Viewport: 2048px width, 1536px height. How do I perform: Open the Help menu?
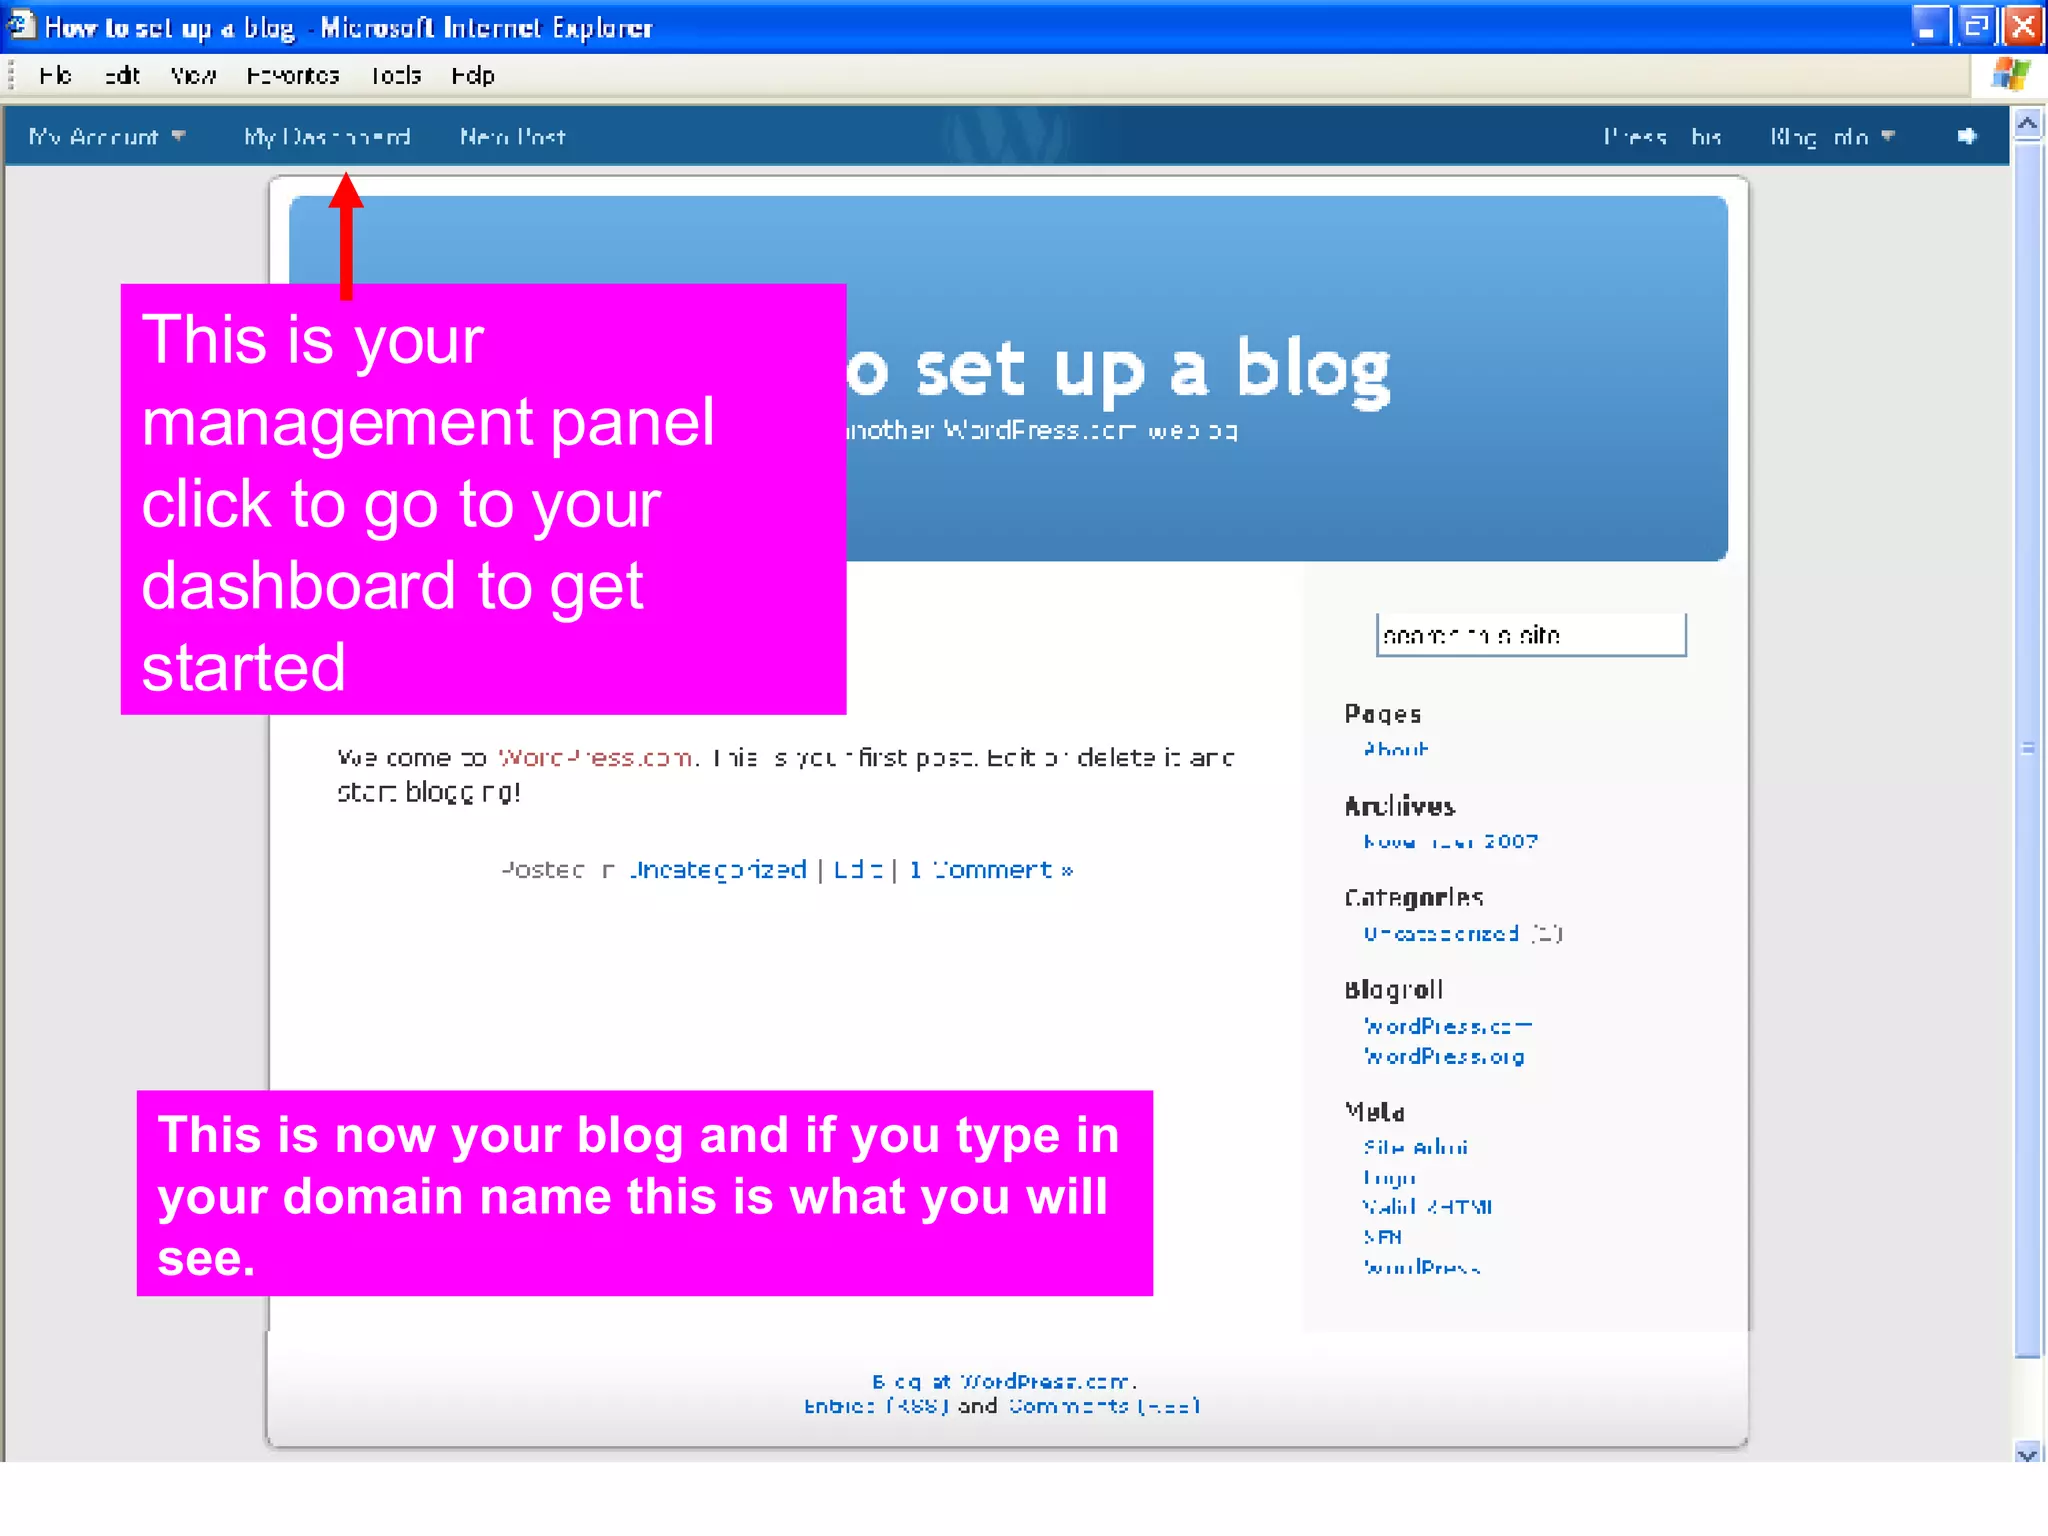[x=472, y=76]
